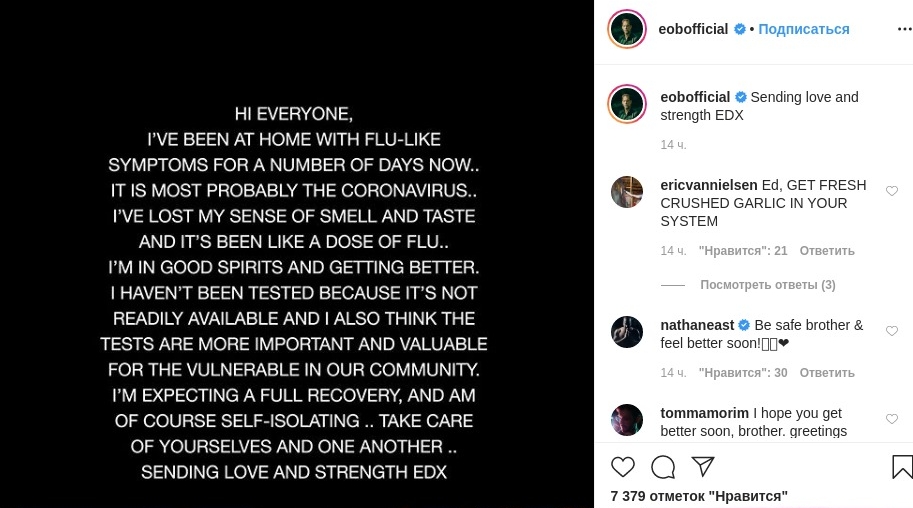Like ericvannielsen's garlic comment
Viewport: 913px width, 508px height.
click(892, 191)
